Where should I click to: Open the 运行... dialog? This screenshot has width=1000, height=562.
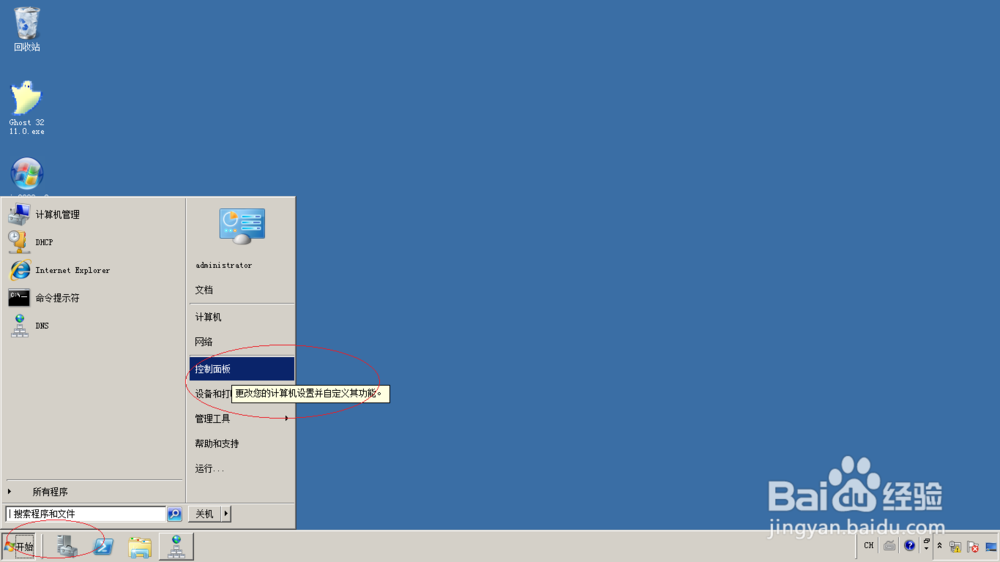coord(241,468)
